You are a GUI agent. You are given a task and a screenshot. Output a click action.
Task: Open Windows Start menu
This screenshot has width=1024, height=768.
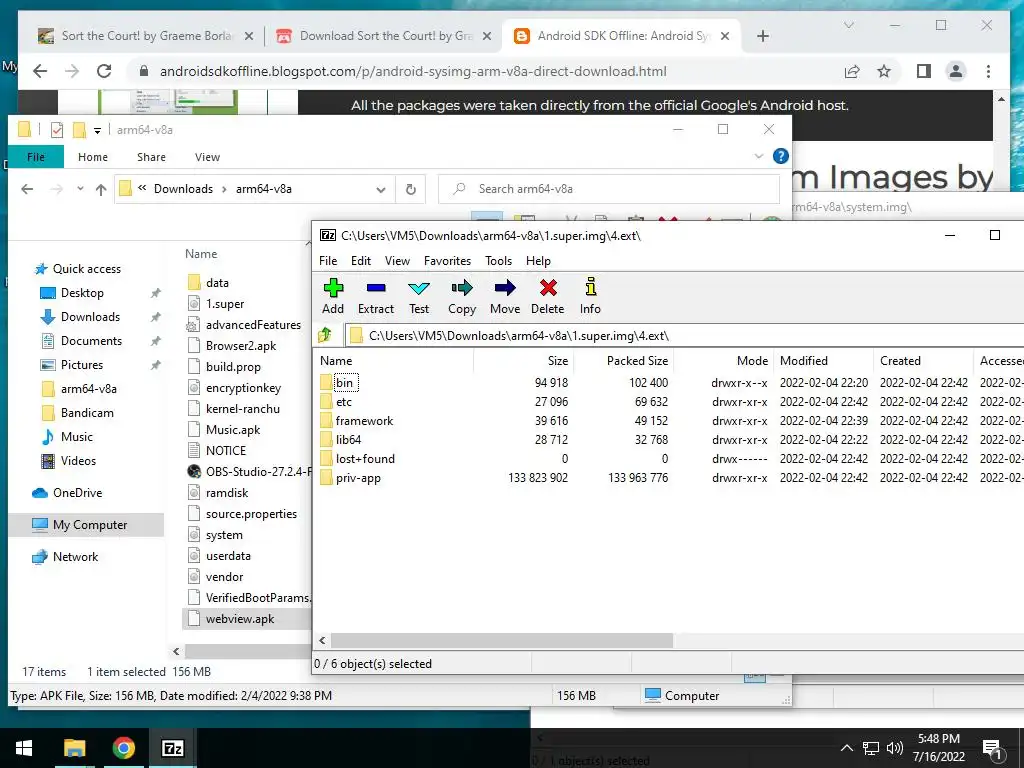coord(24,748)
